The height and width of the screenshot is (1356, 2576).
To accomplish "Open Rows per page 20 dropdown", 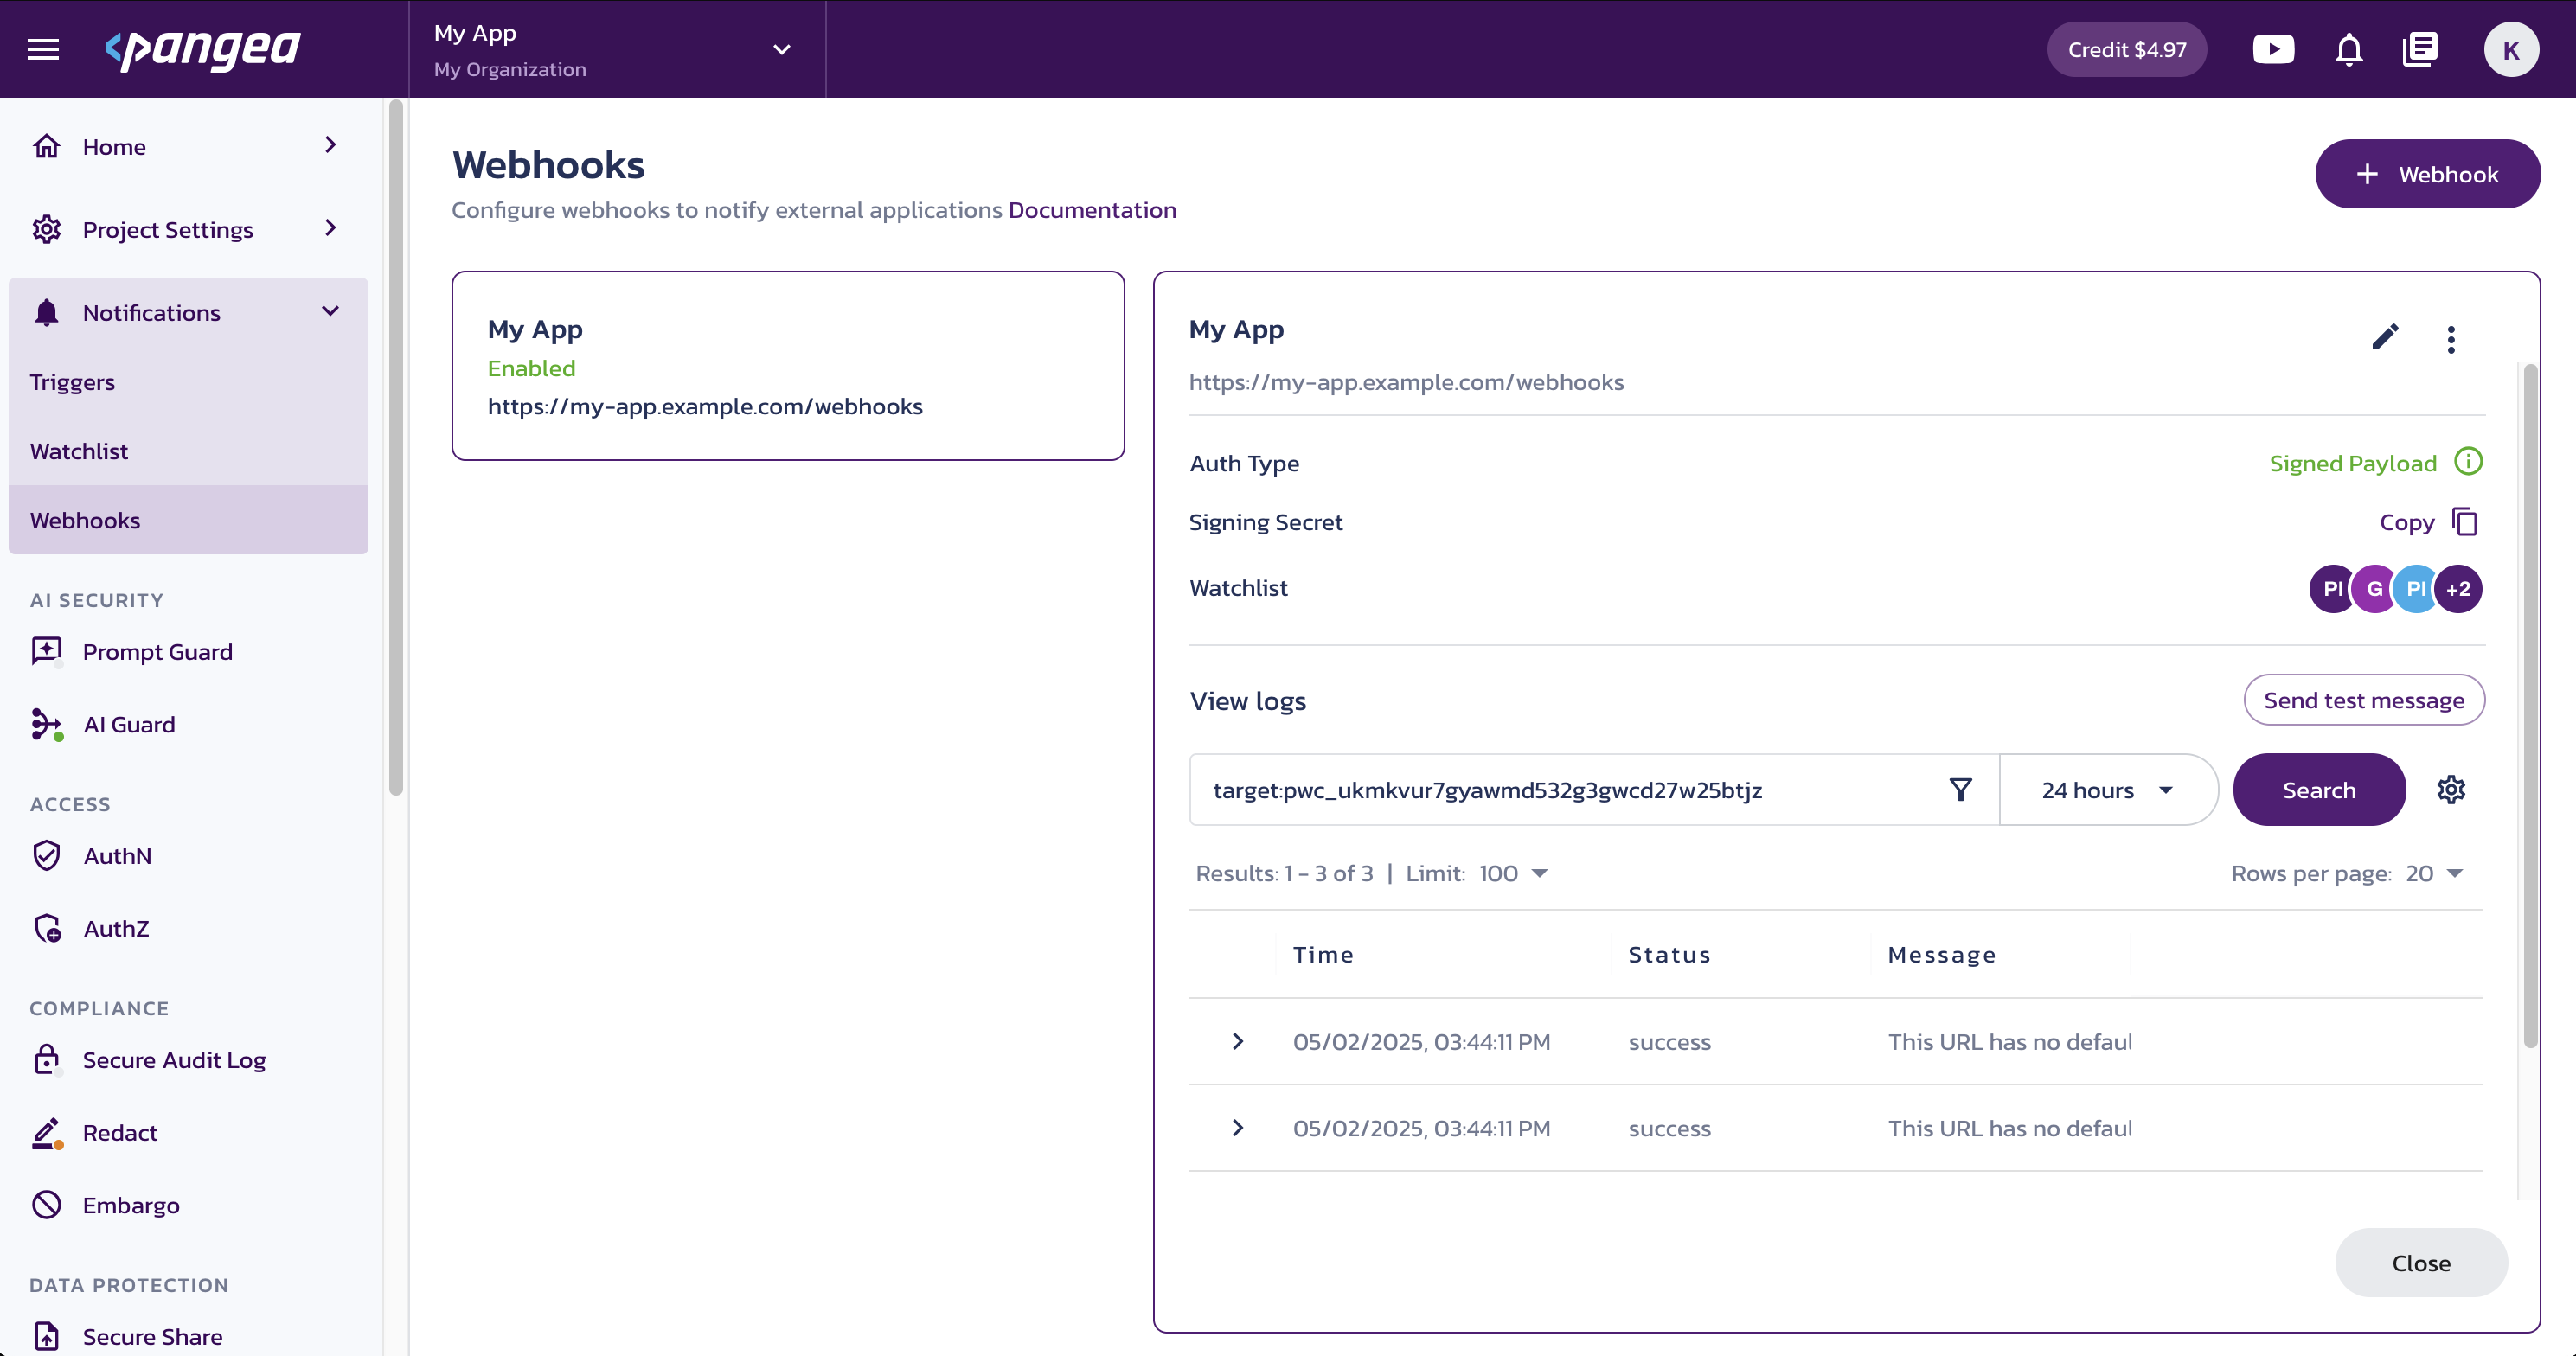I will click(x=2434, y=873).
